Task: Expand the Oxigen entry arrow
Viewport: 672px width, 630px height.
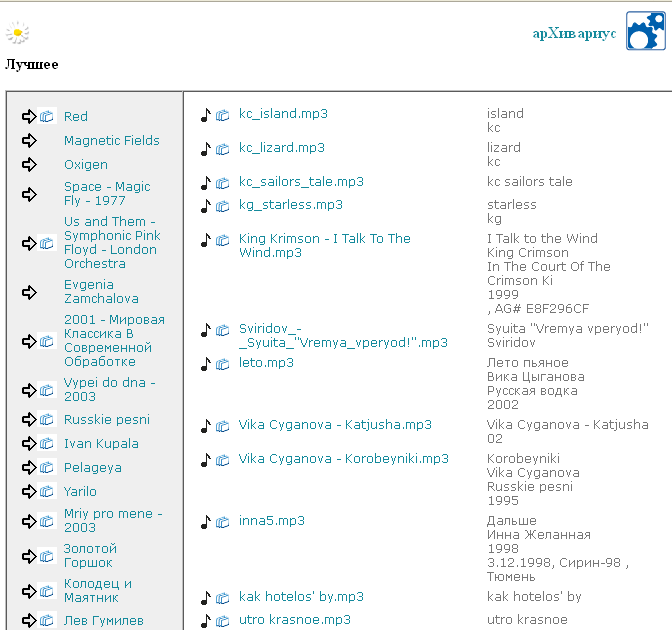Action: tap(29, 165)
